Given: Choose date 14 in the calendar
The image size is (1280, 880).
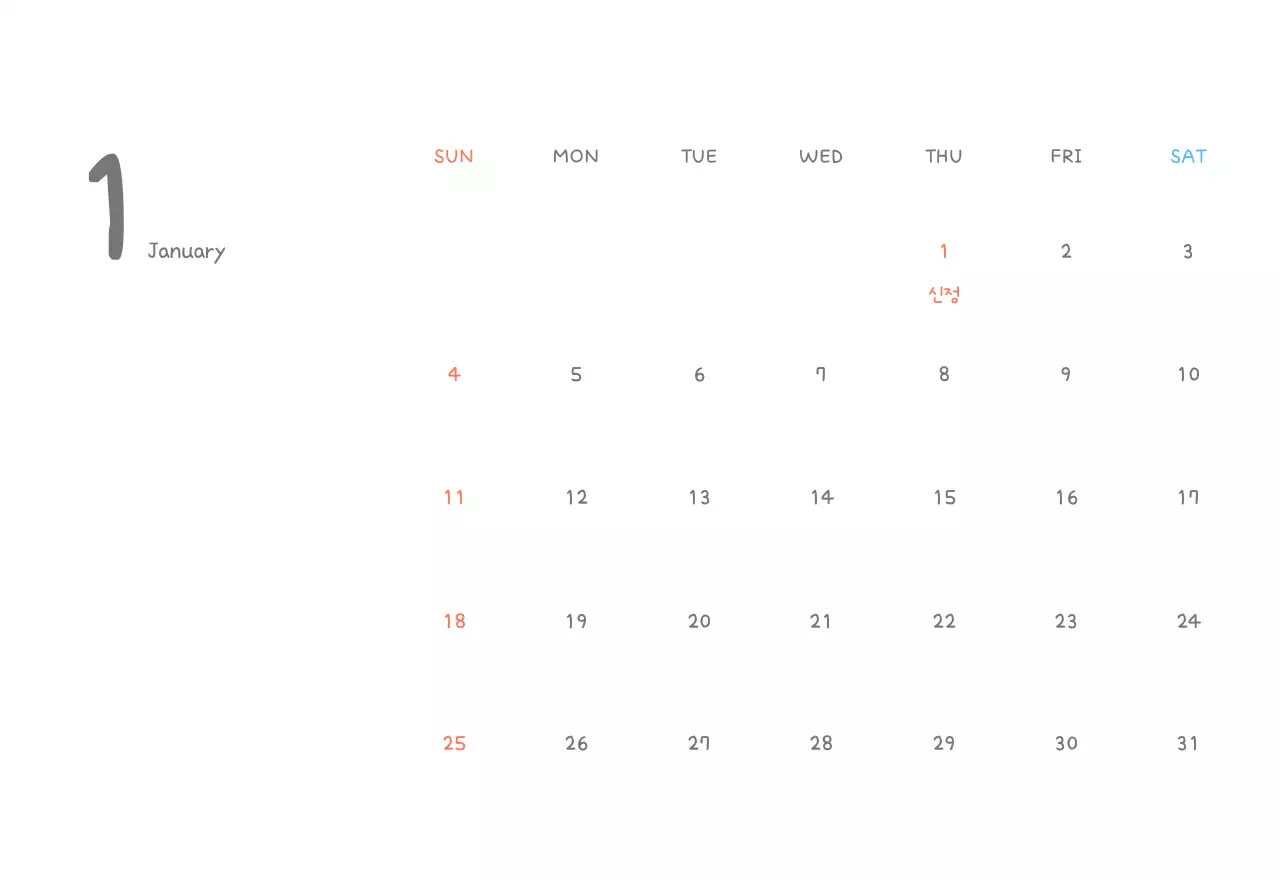Looking at the screenshot, I should click(x=821, y=498).
